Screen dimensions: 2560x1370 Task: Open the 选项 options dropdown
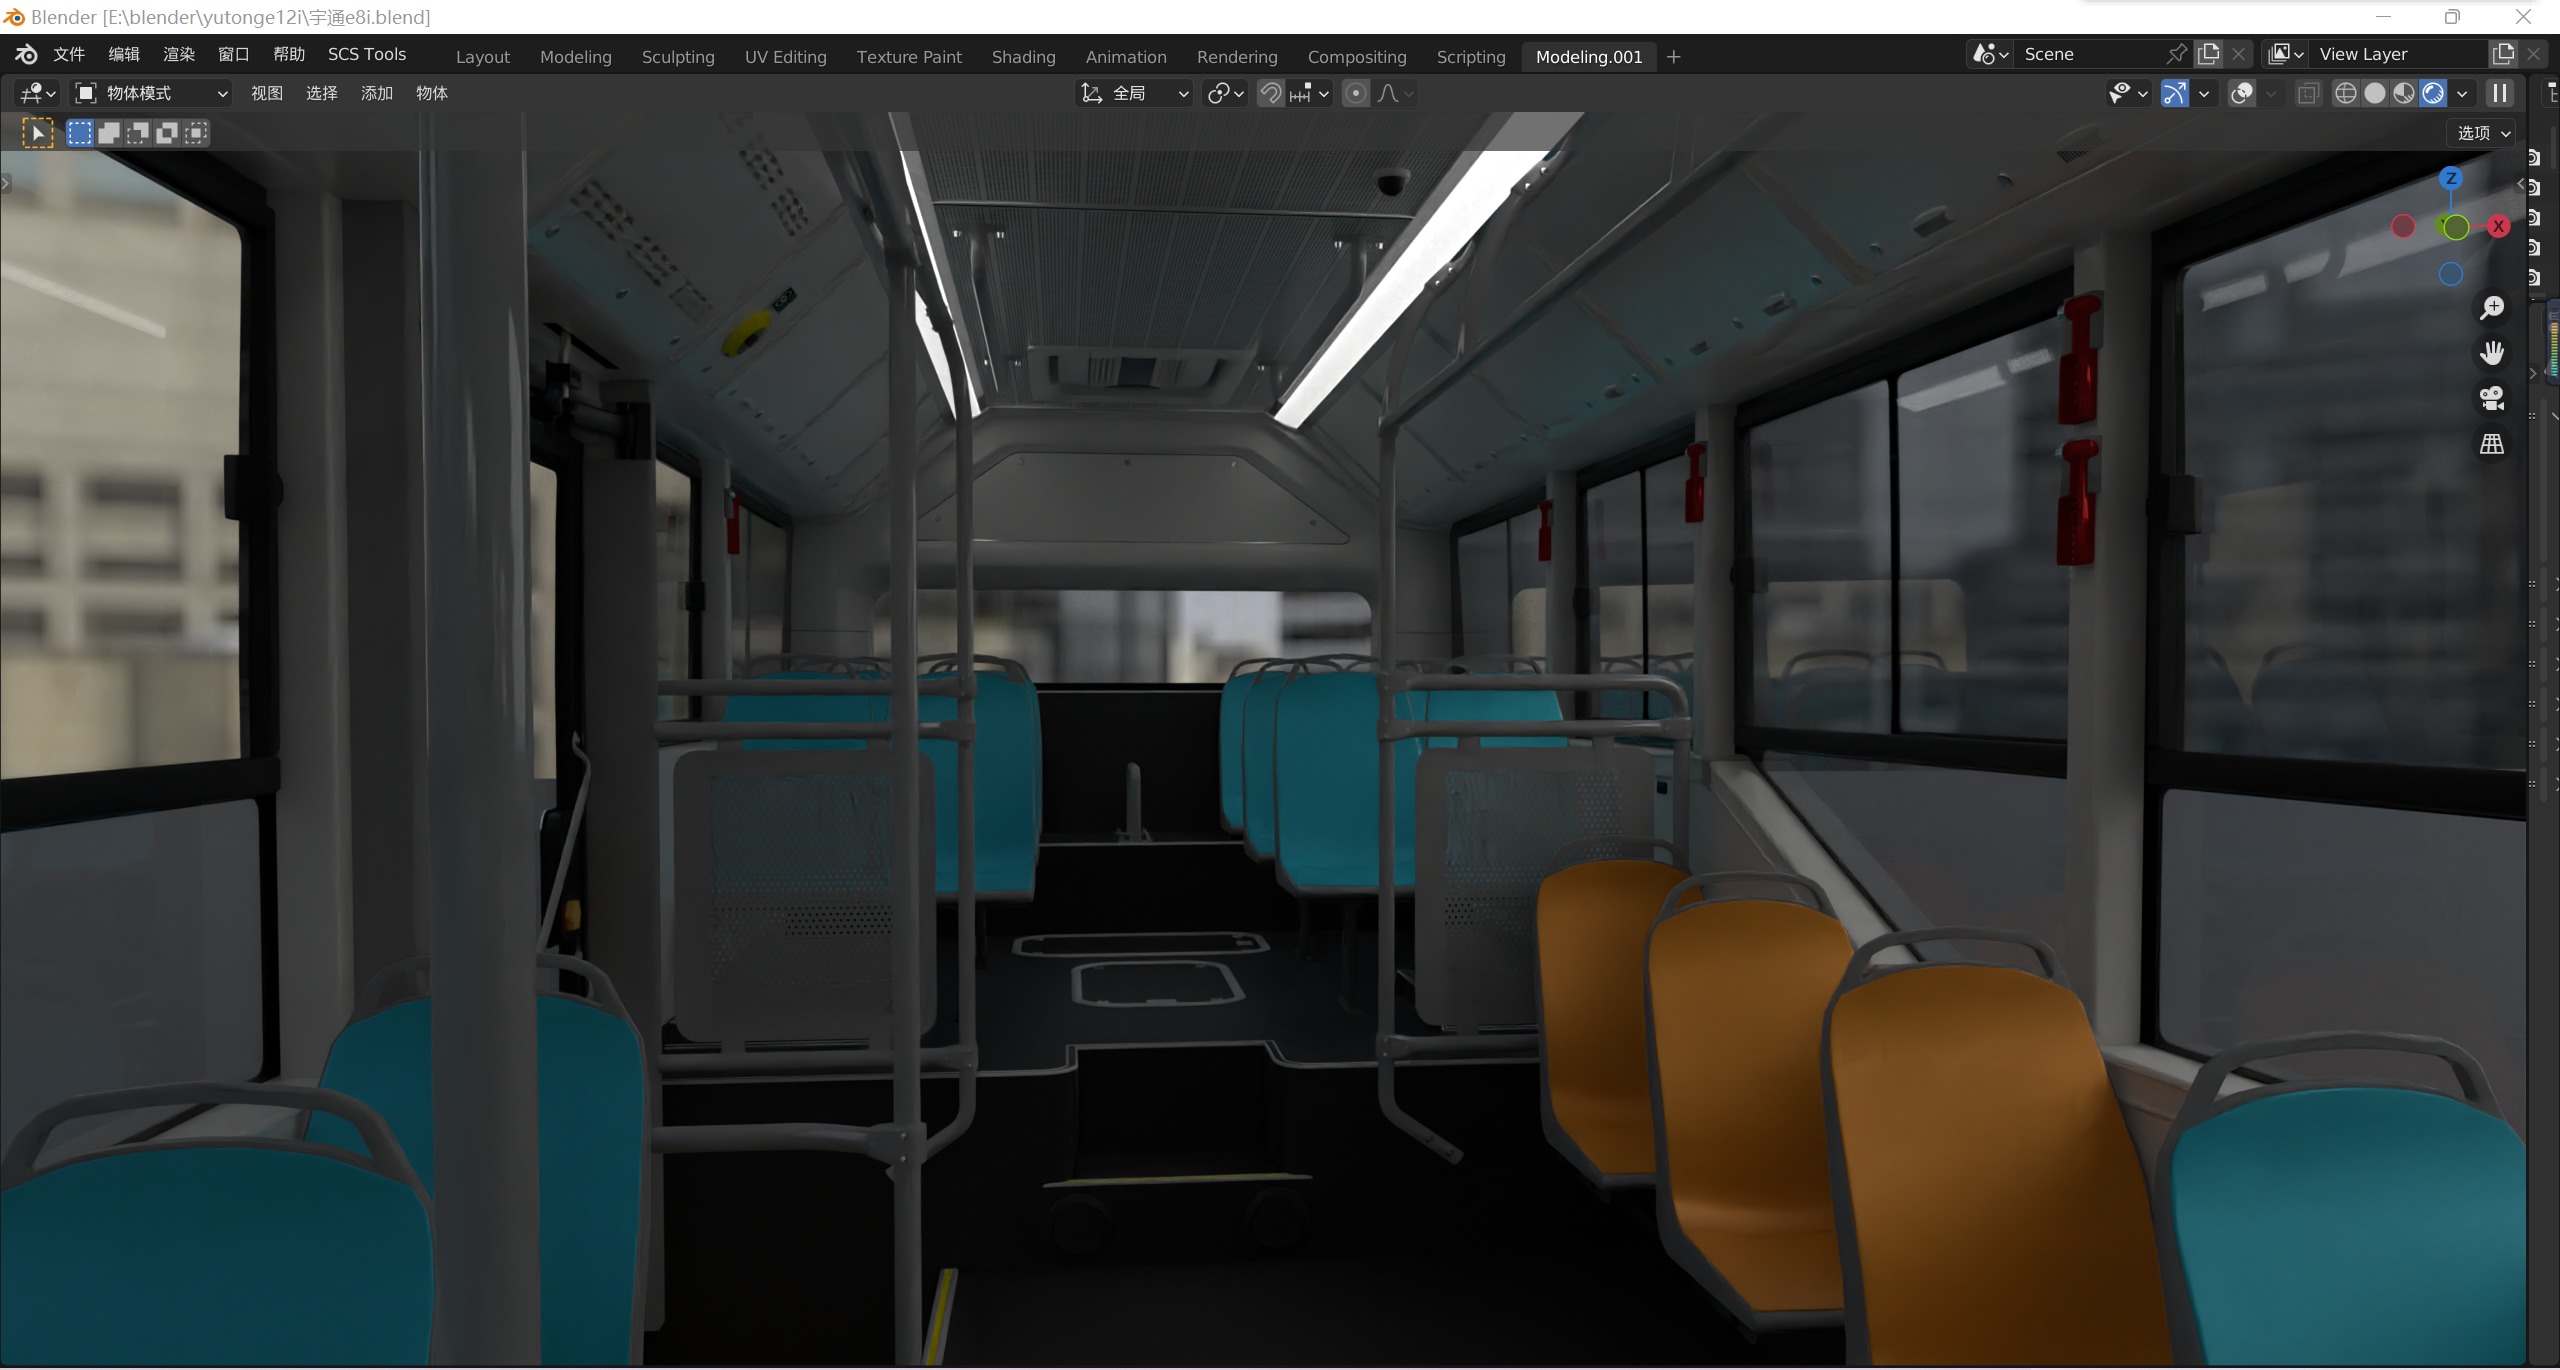point(2483,133)
